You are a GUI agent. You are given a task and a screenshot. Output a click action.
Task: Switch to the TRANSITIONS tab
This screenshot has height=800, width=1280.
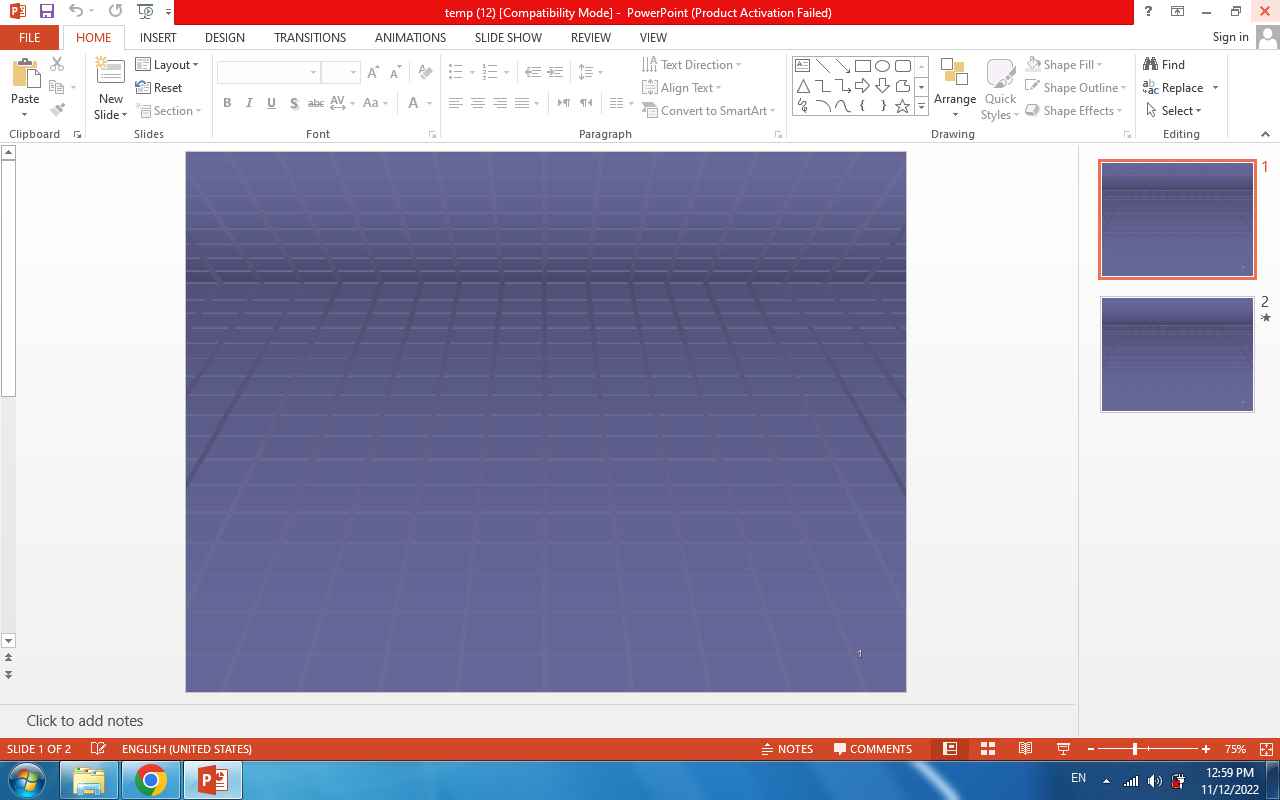[x=310, y=37]
